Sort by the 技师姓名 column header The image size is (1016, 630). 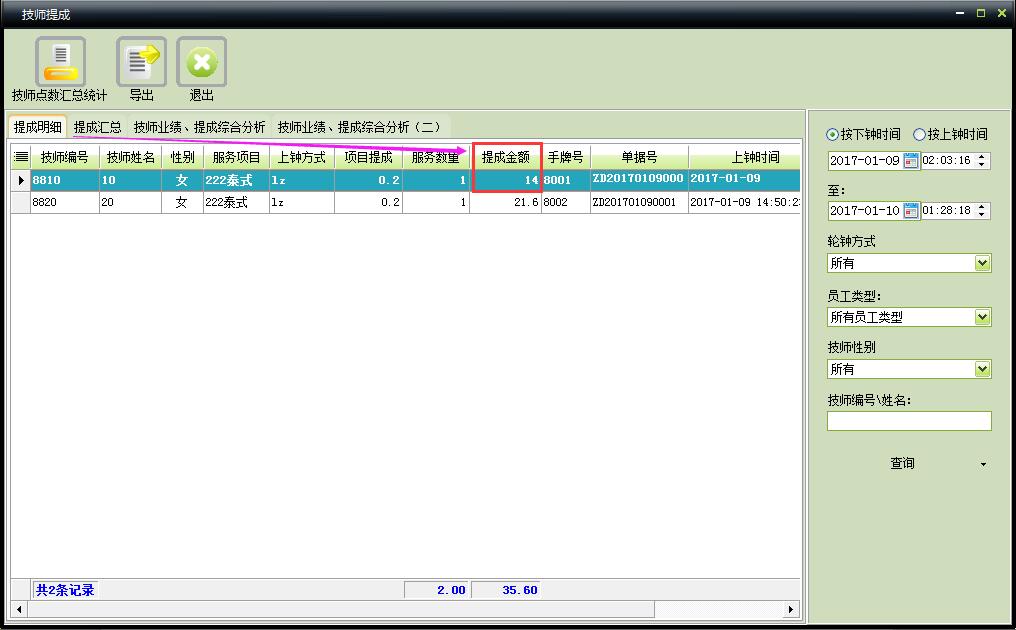(130, 157)
